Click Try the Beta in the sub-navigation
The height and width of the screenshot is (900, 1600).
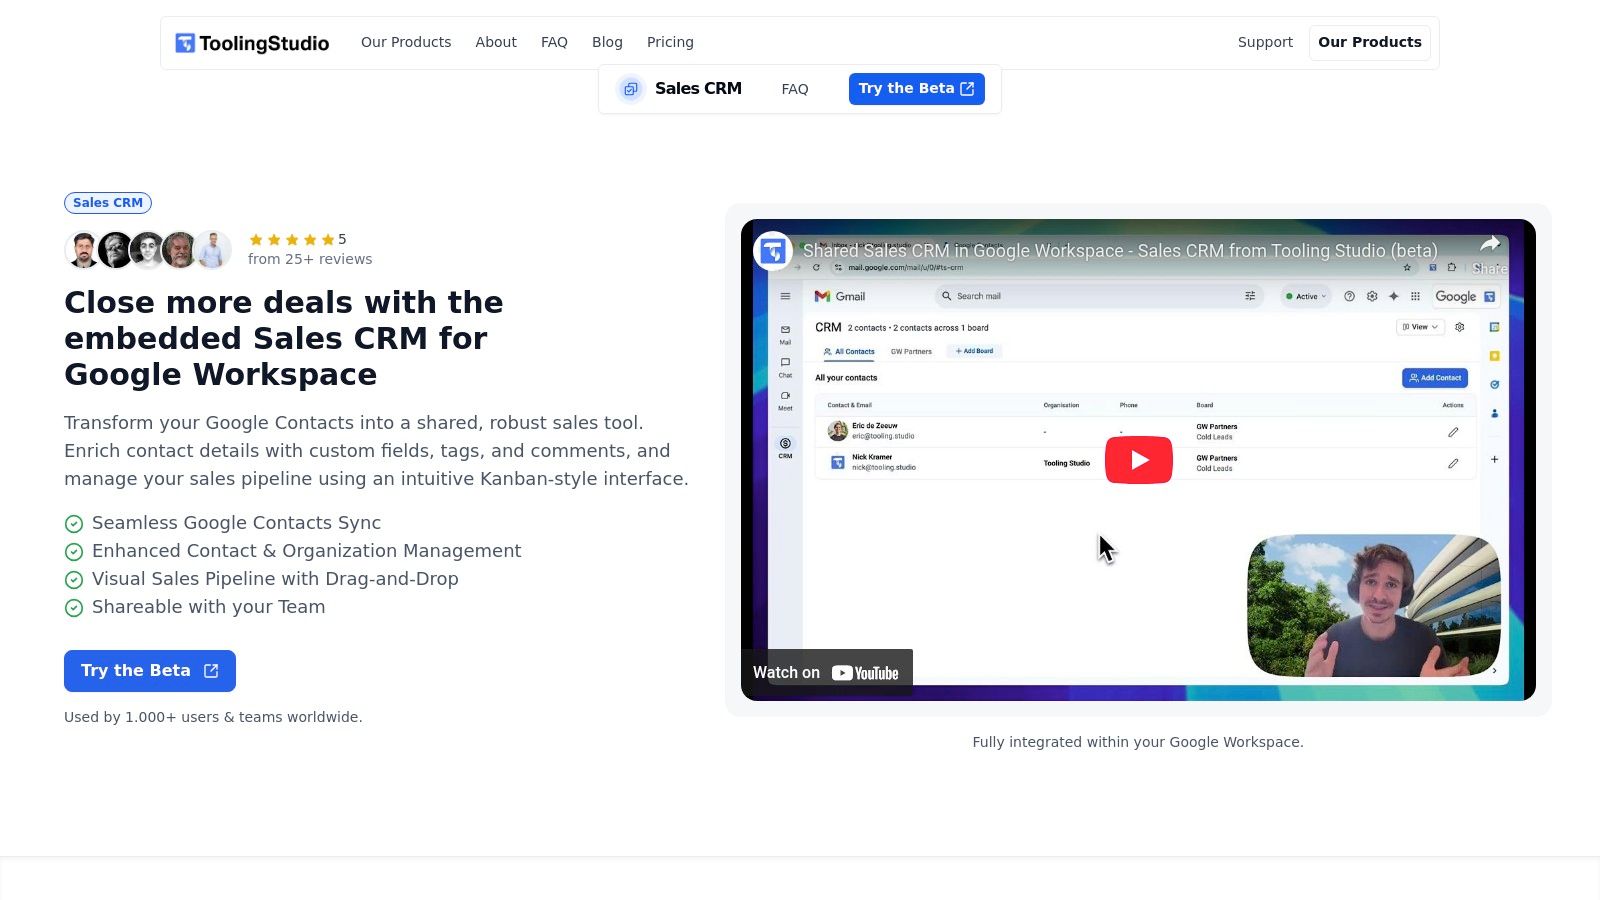click(916, 88)
